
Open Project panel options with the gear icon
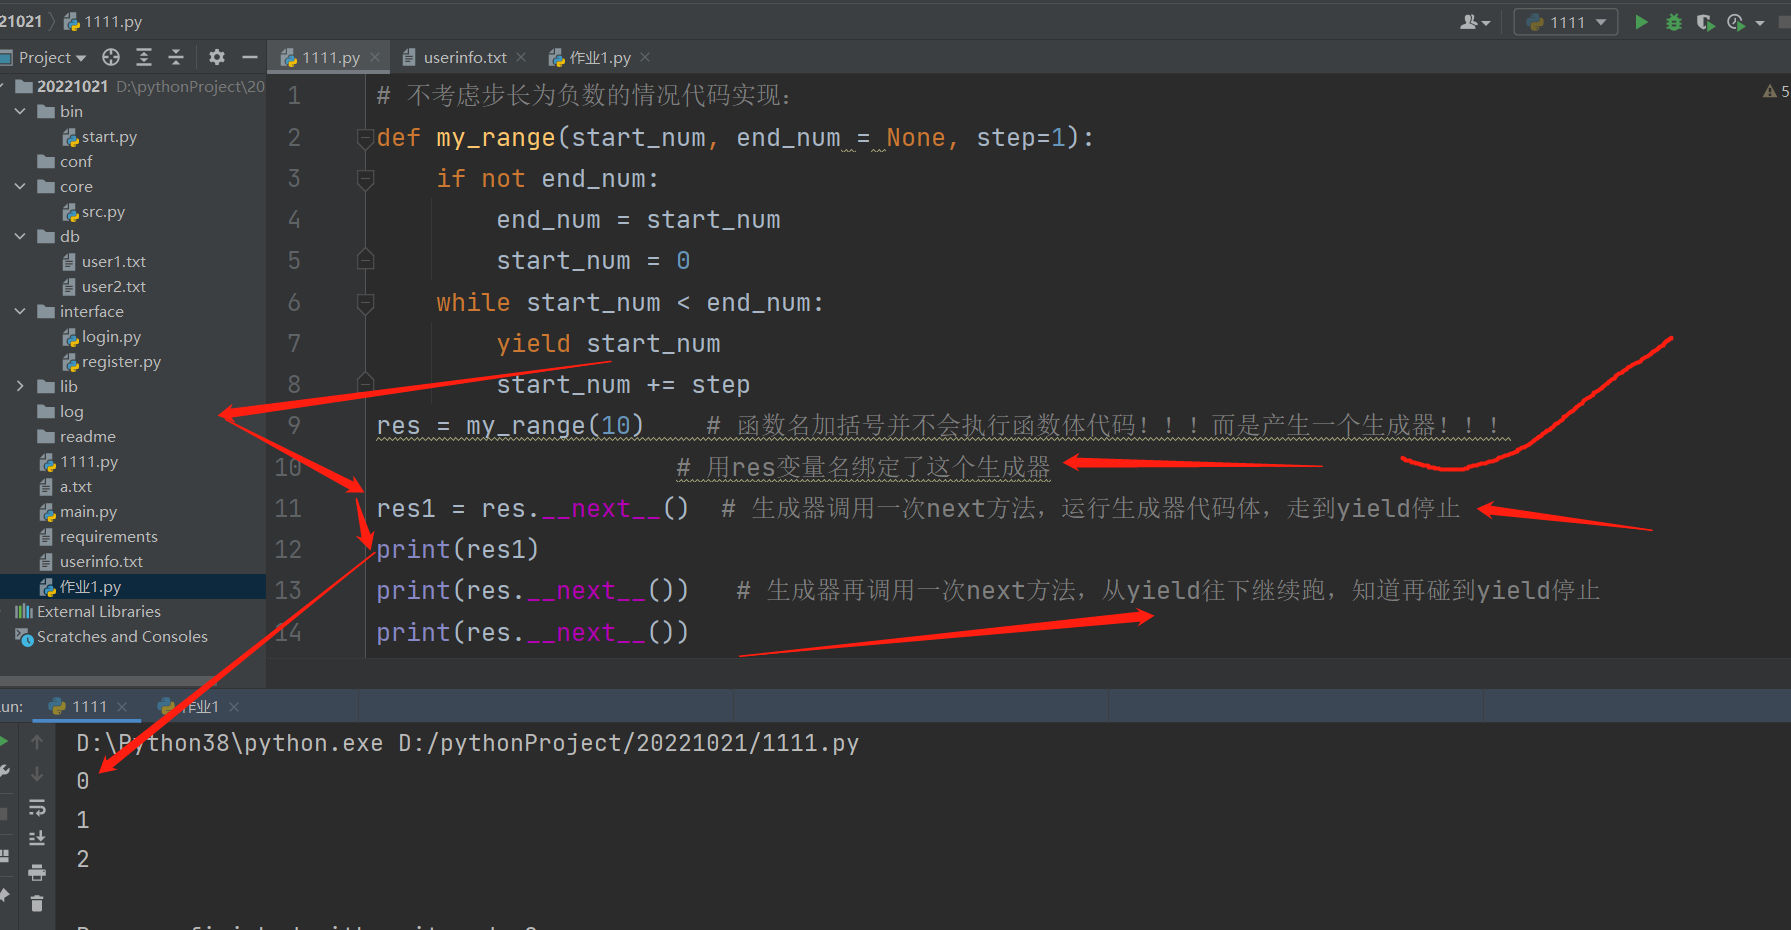tap(217, 57)
